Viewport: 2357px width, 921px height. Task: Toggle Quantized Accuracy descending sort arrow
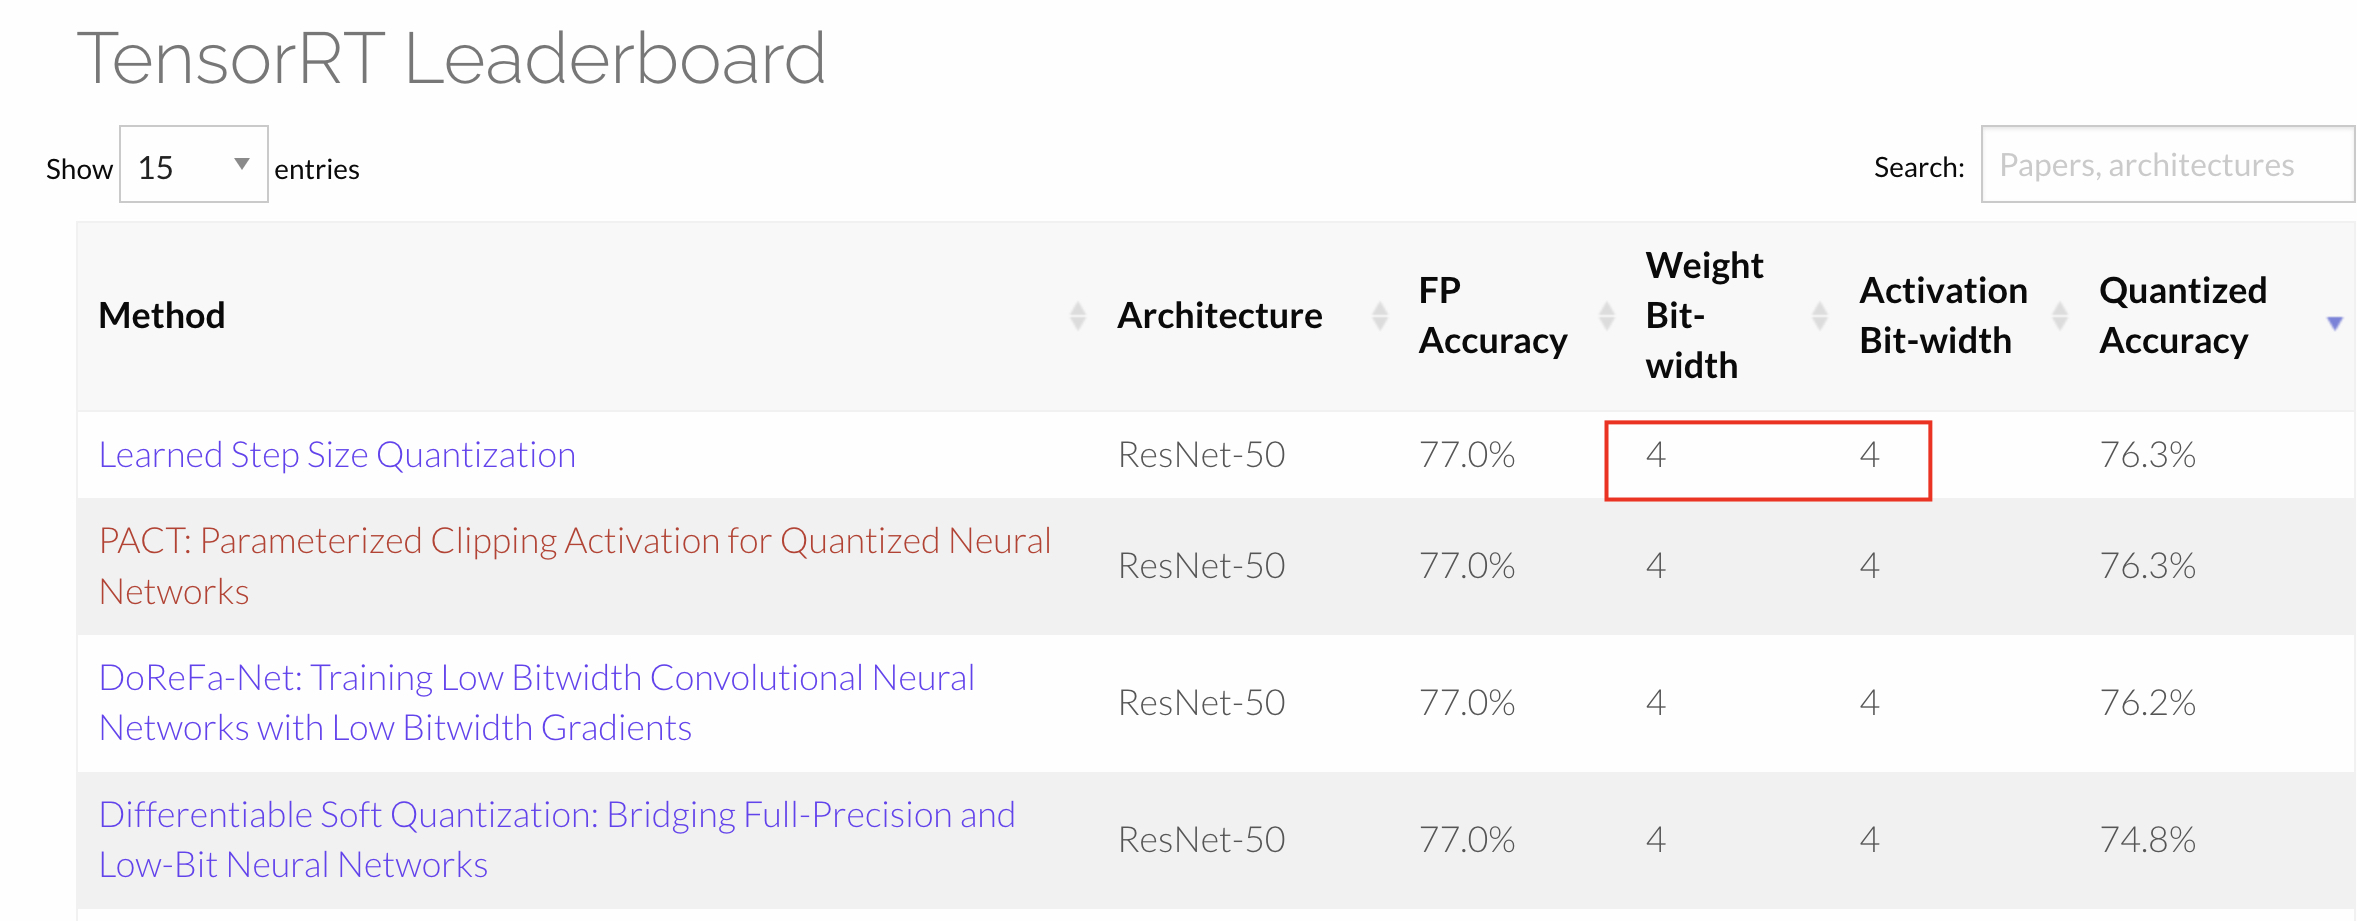[2335, 322]
